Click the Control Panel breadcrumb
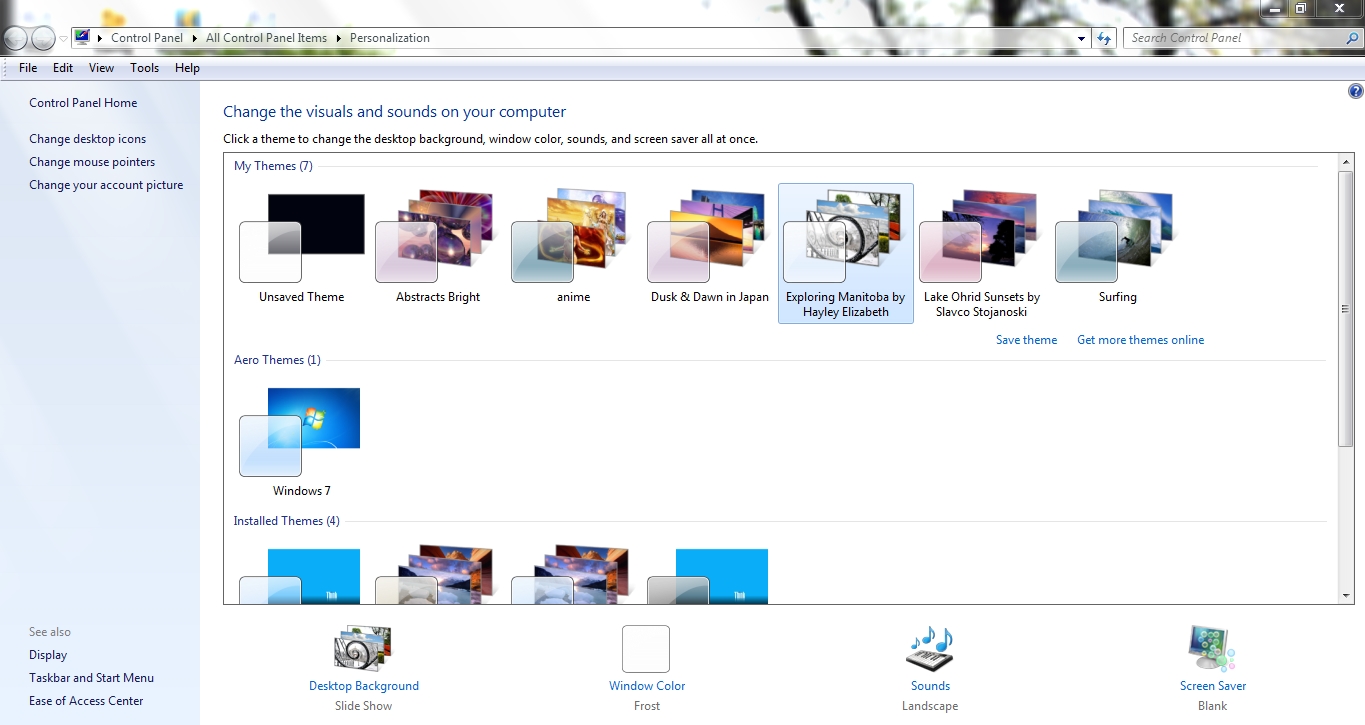Viewport: 1365px width, 725px height. click(x=147, y=38)
